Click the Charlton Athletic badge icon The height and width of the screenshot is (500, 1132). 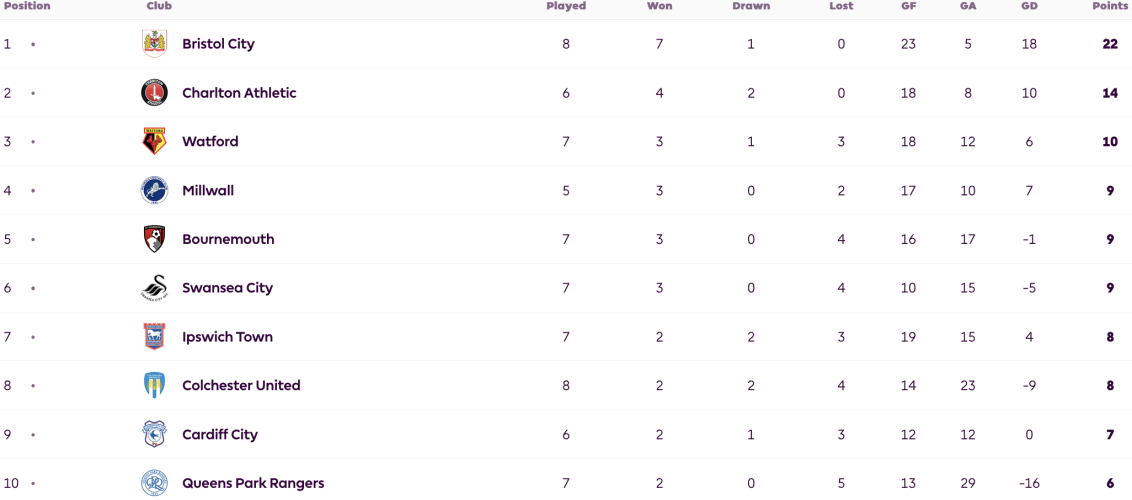click(x=154, y=93)
